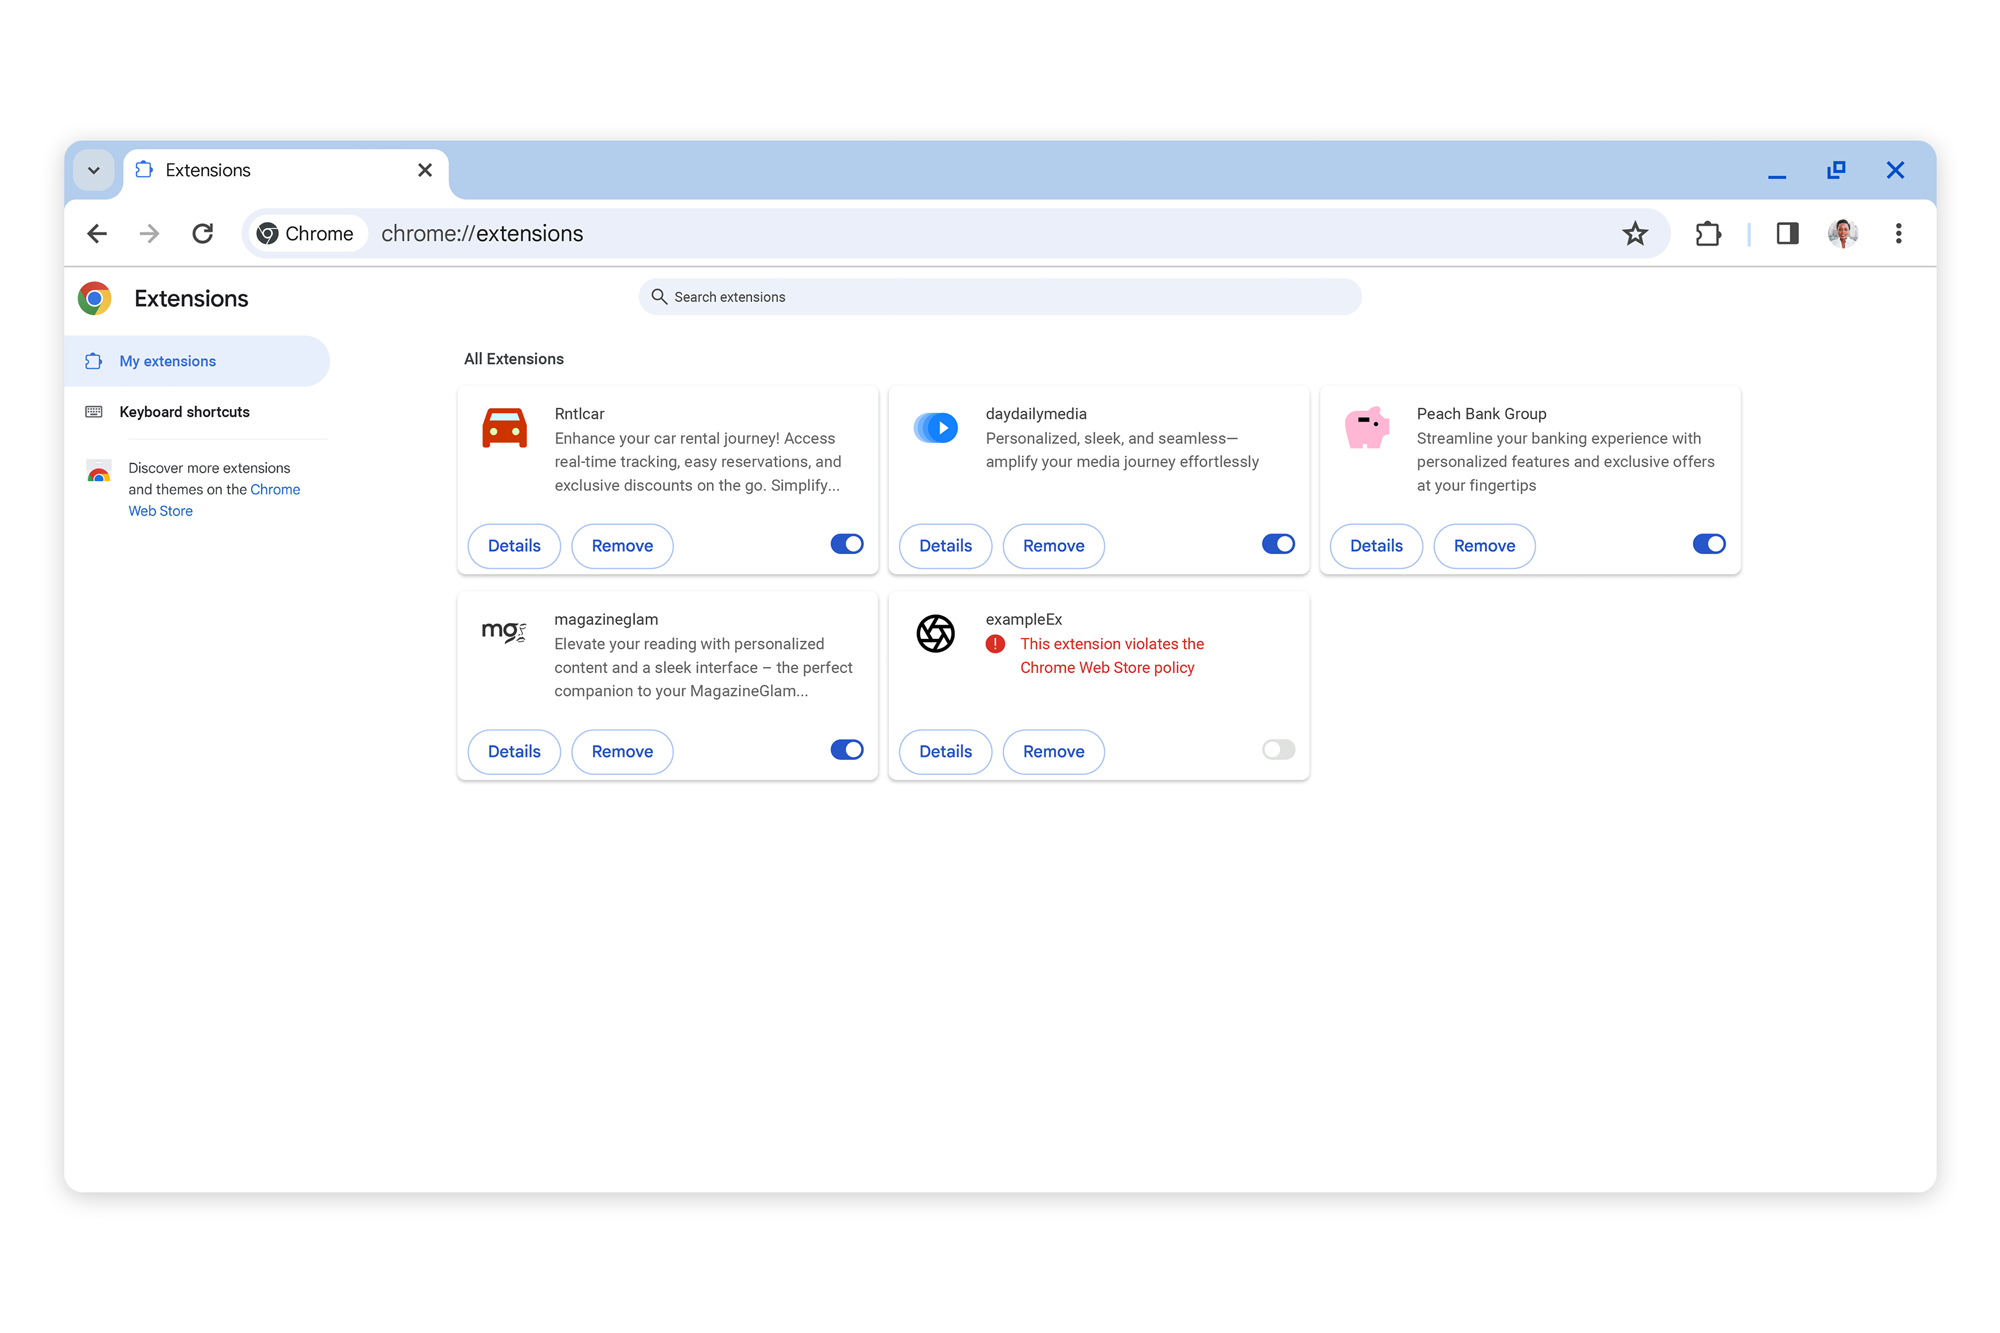Click the Peach Bank Group name
Image resolution: width=2000 pixels, height=1333 pixels.
[1481, 414]
